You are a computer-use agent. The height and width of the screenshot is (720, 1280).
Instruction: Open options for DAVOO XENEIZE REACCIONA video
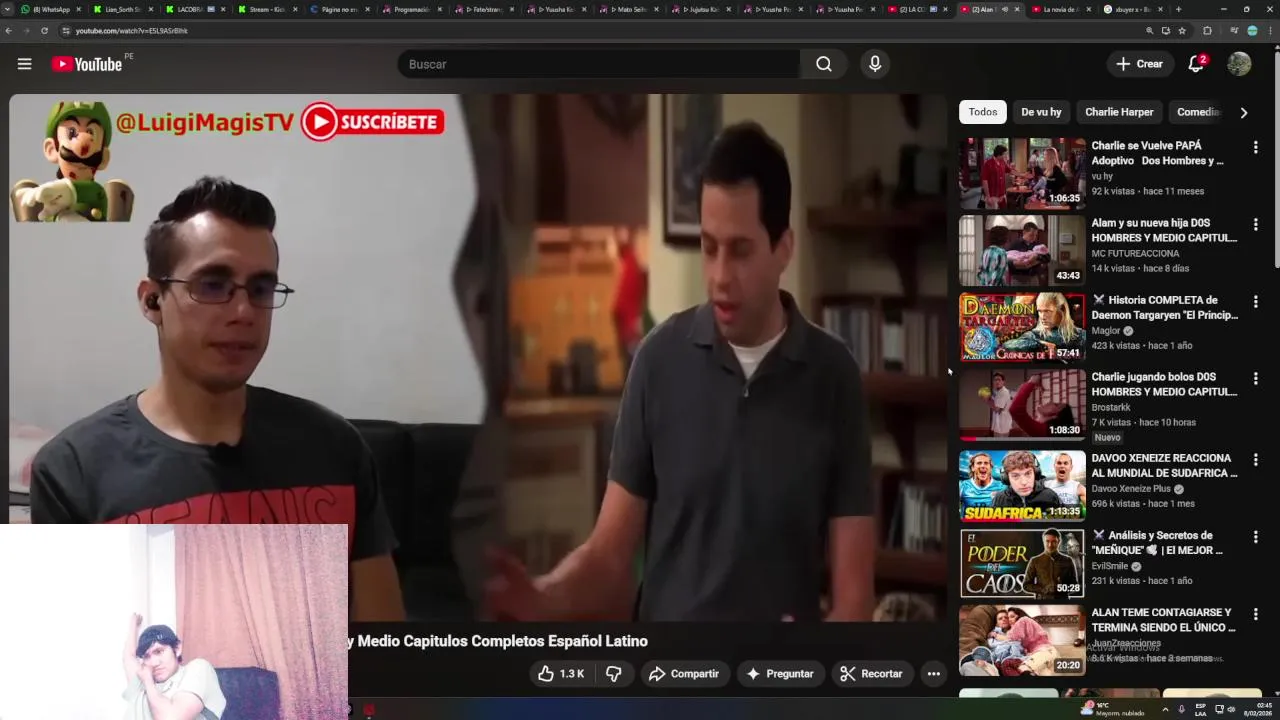coord(1255,459)
